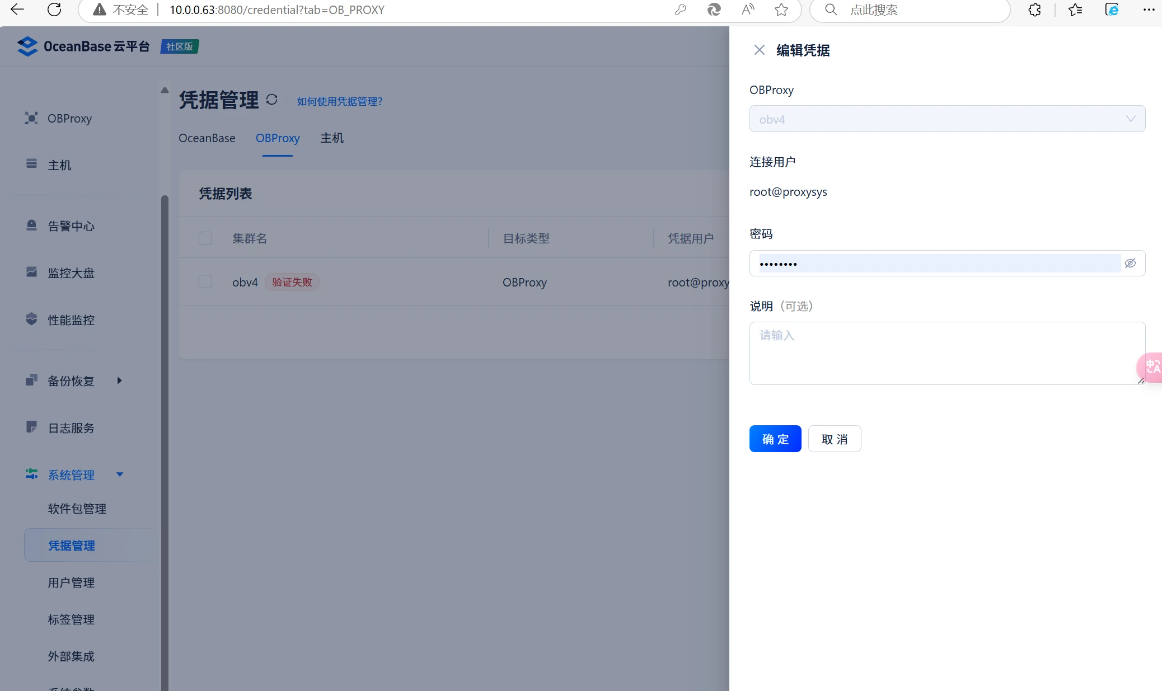Open the OBProxy obv4 dropdown
Viewport: 1162px width, 691px height.
point(946,119)
